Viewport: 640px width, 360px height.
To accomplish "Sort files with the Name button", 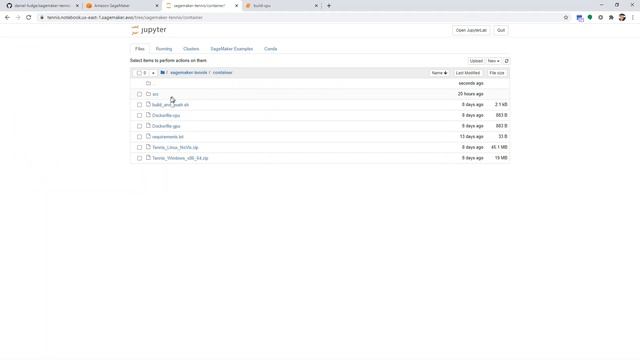I will (x=440, y=73).
